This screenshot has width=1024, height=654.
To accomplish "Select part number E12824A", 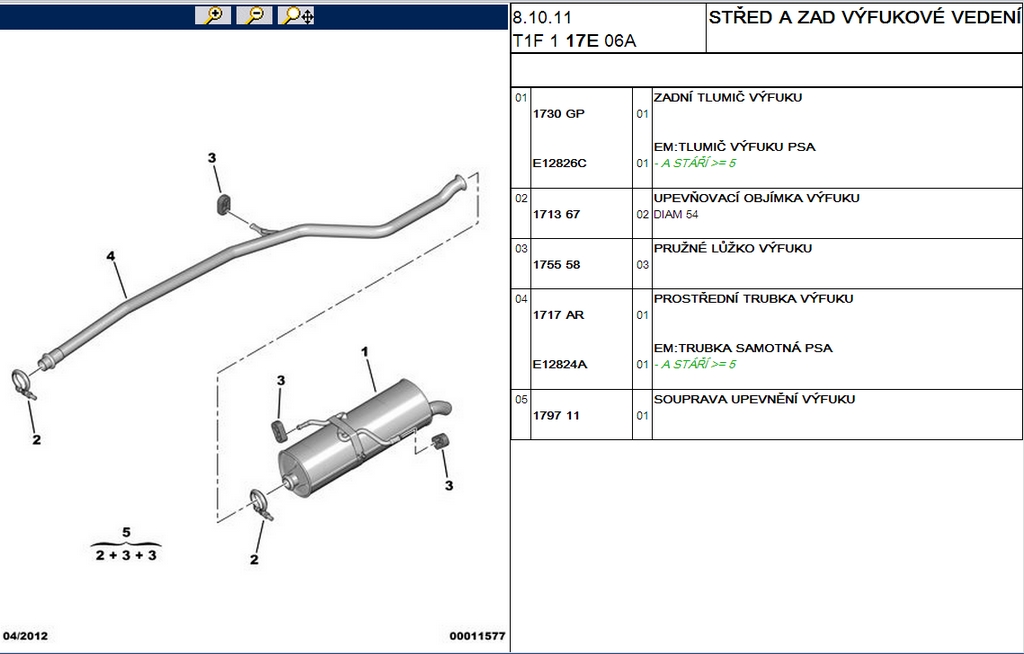I will click(560, 365).
